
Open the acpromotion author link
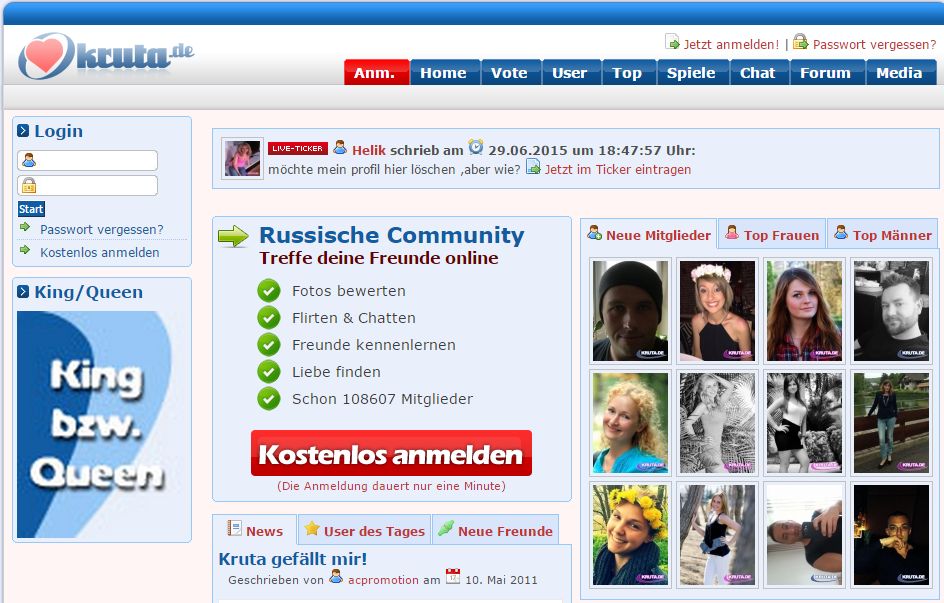(x=383, y=580)
